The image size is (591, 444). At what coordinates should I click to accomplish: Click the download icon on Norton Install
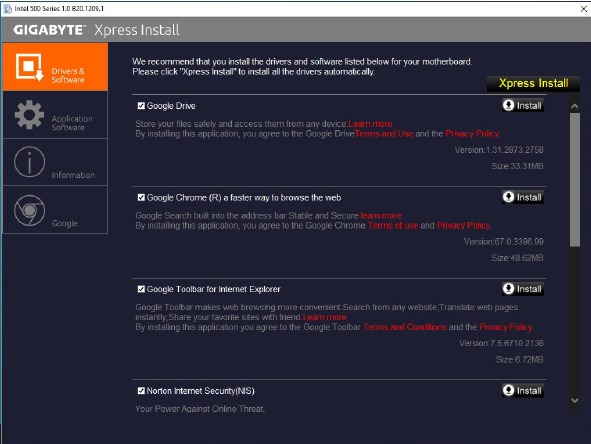click(508, 390)
